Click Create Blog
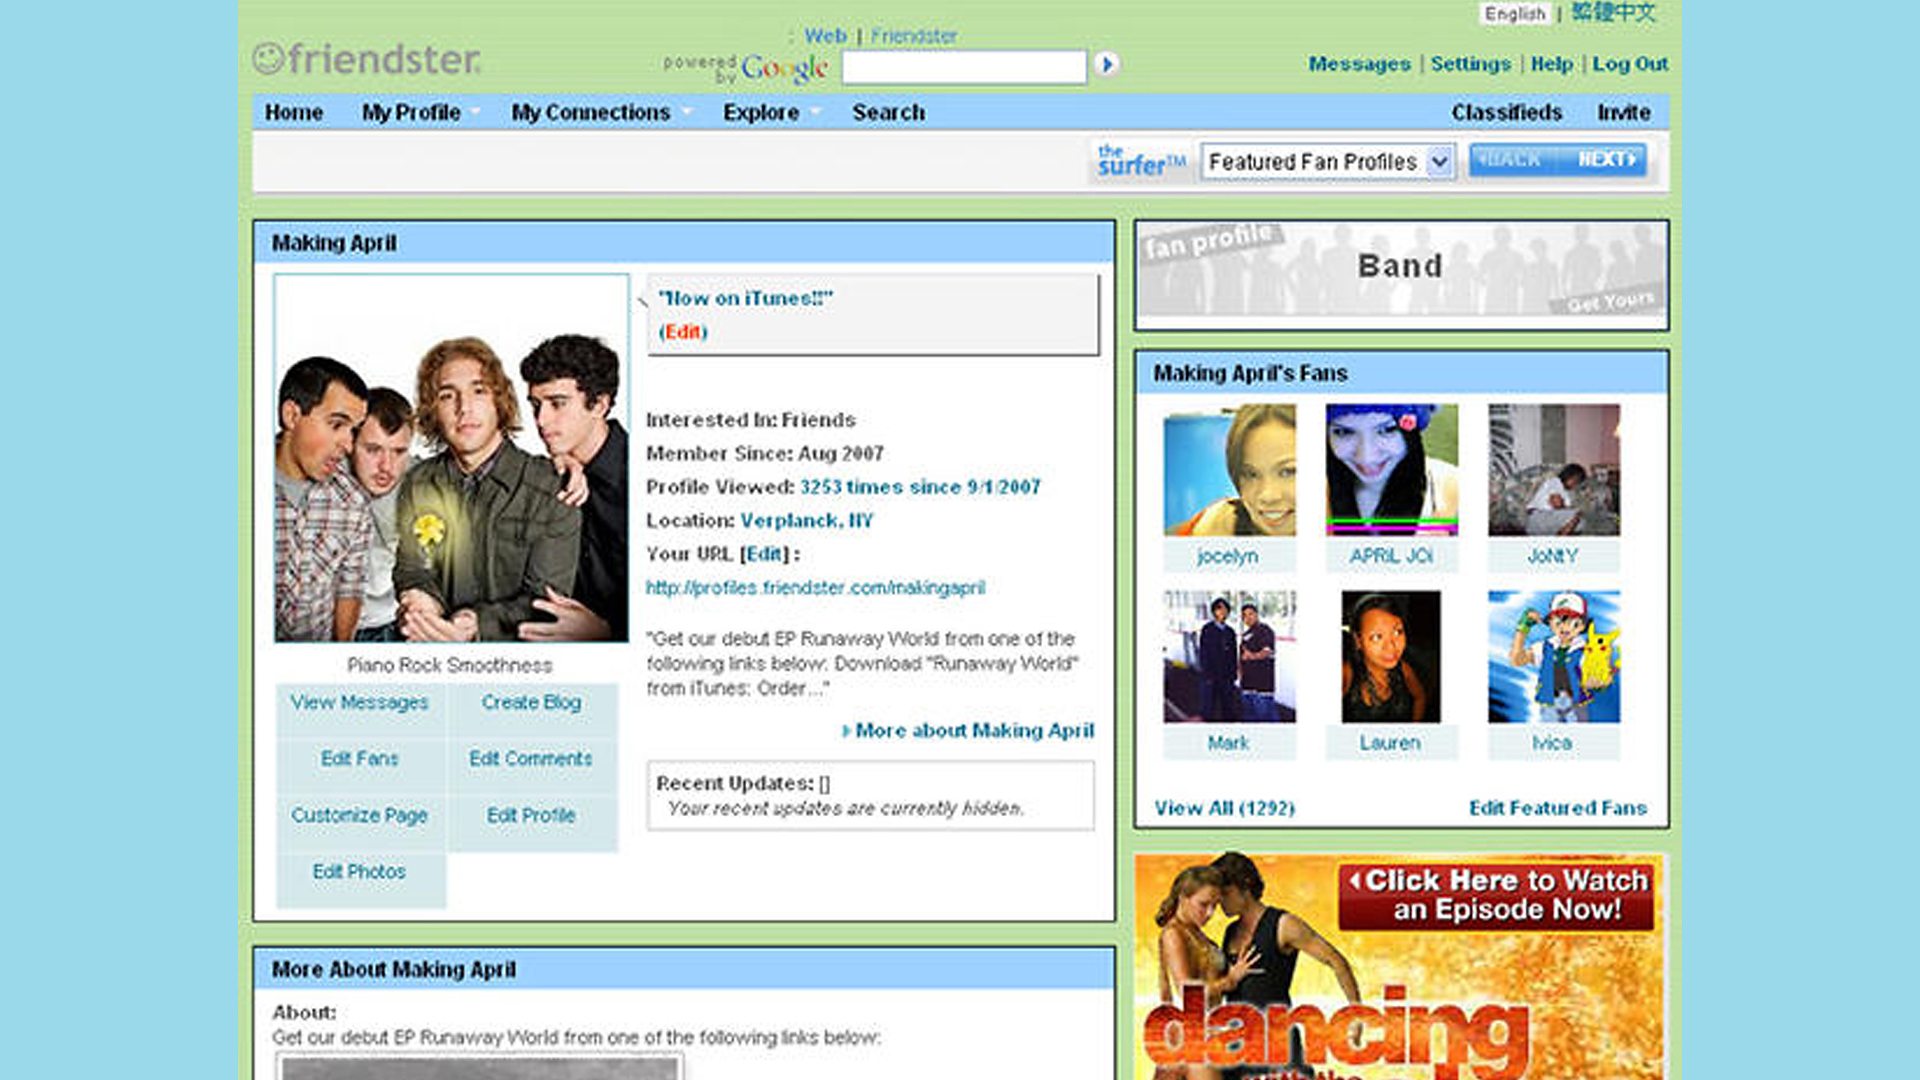1920x1080 pixels. [x=531, y=703]
